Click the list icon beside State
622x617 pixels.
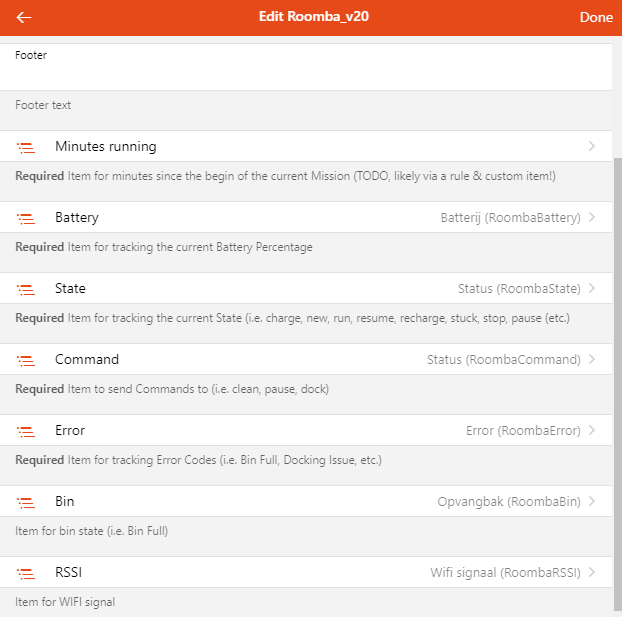(26, 290)
